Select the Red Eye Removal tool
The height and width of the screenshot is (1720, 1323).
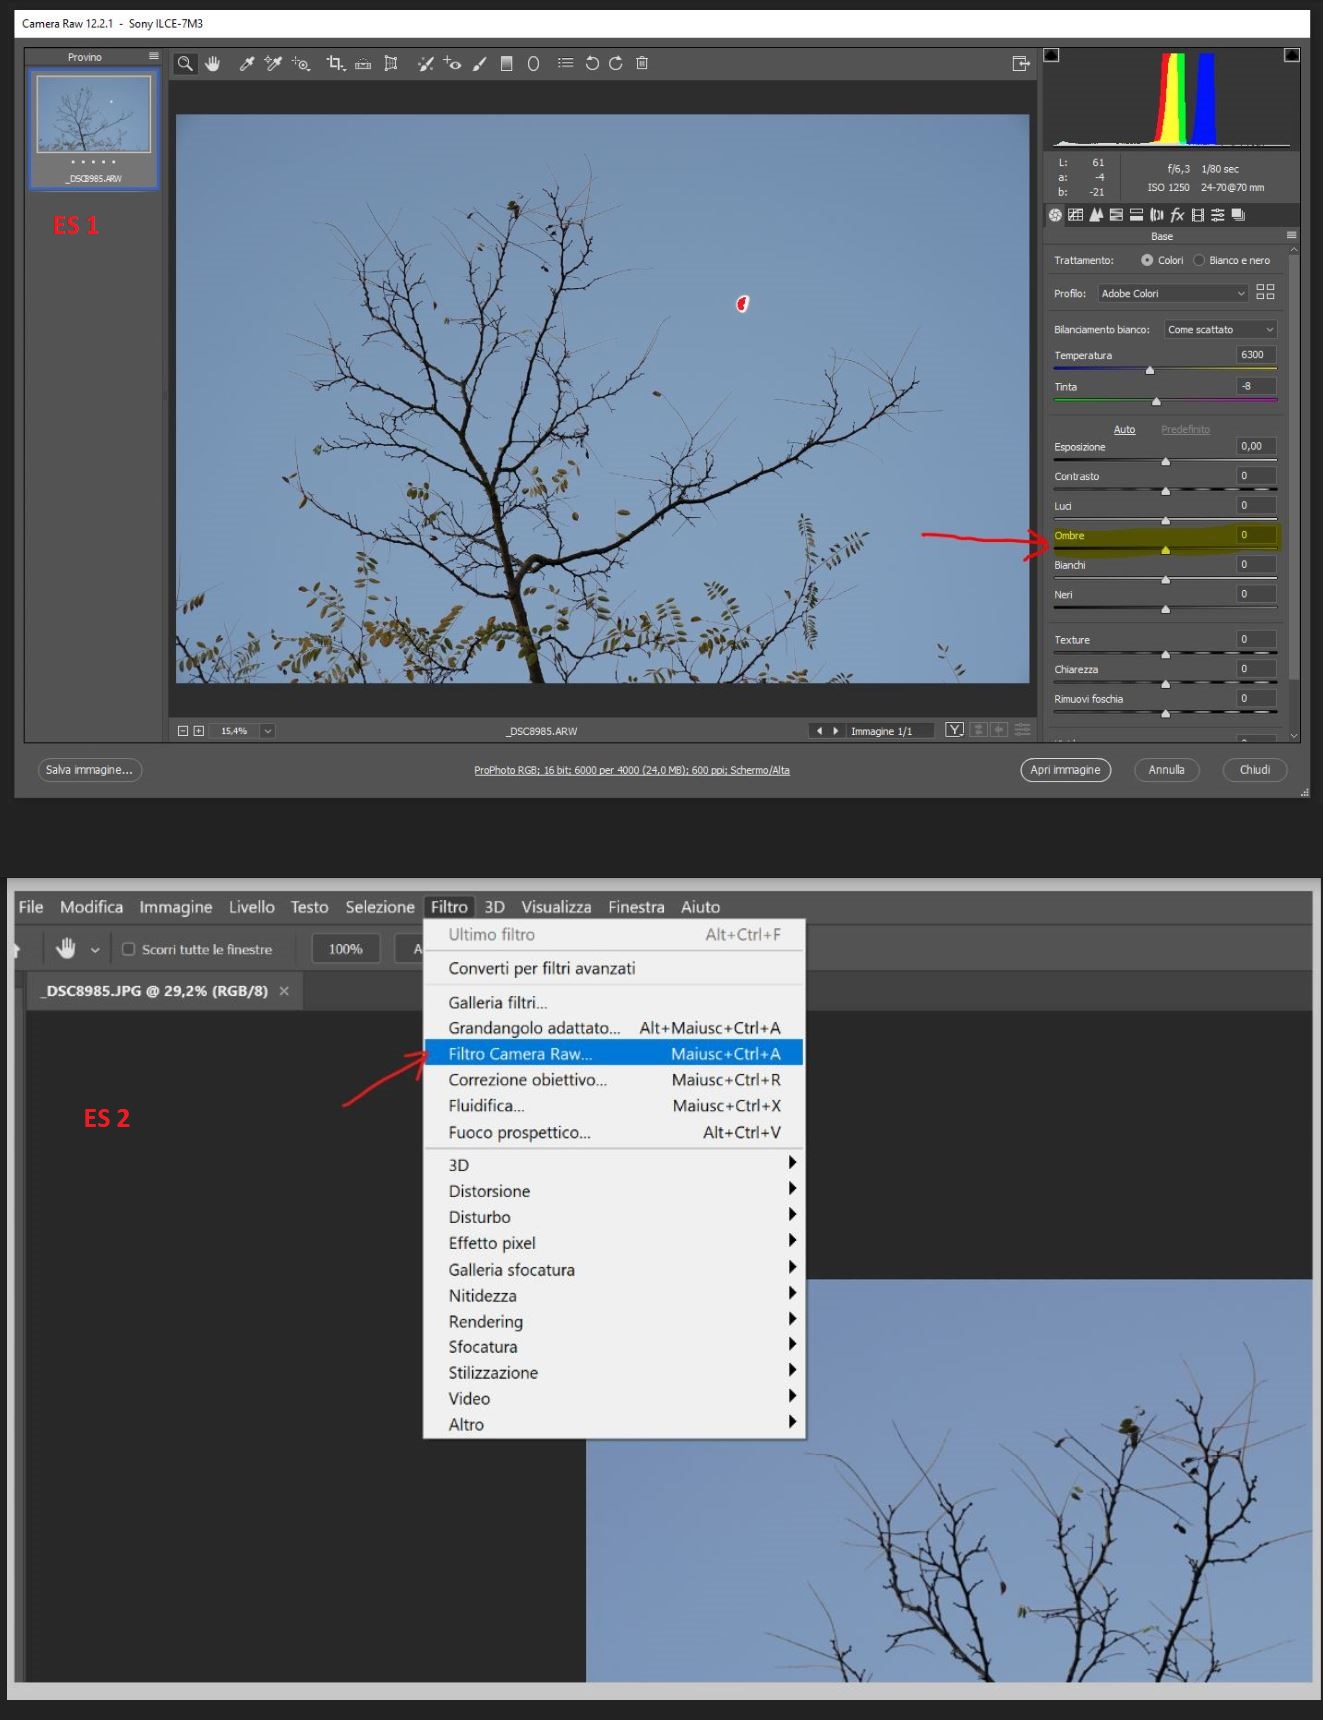point(452,64)
